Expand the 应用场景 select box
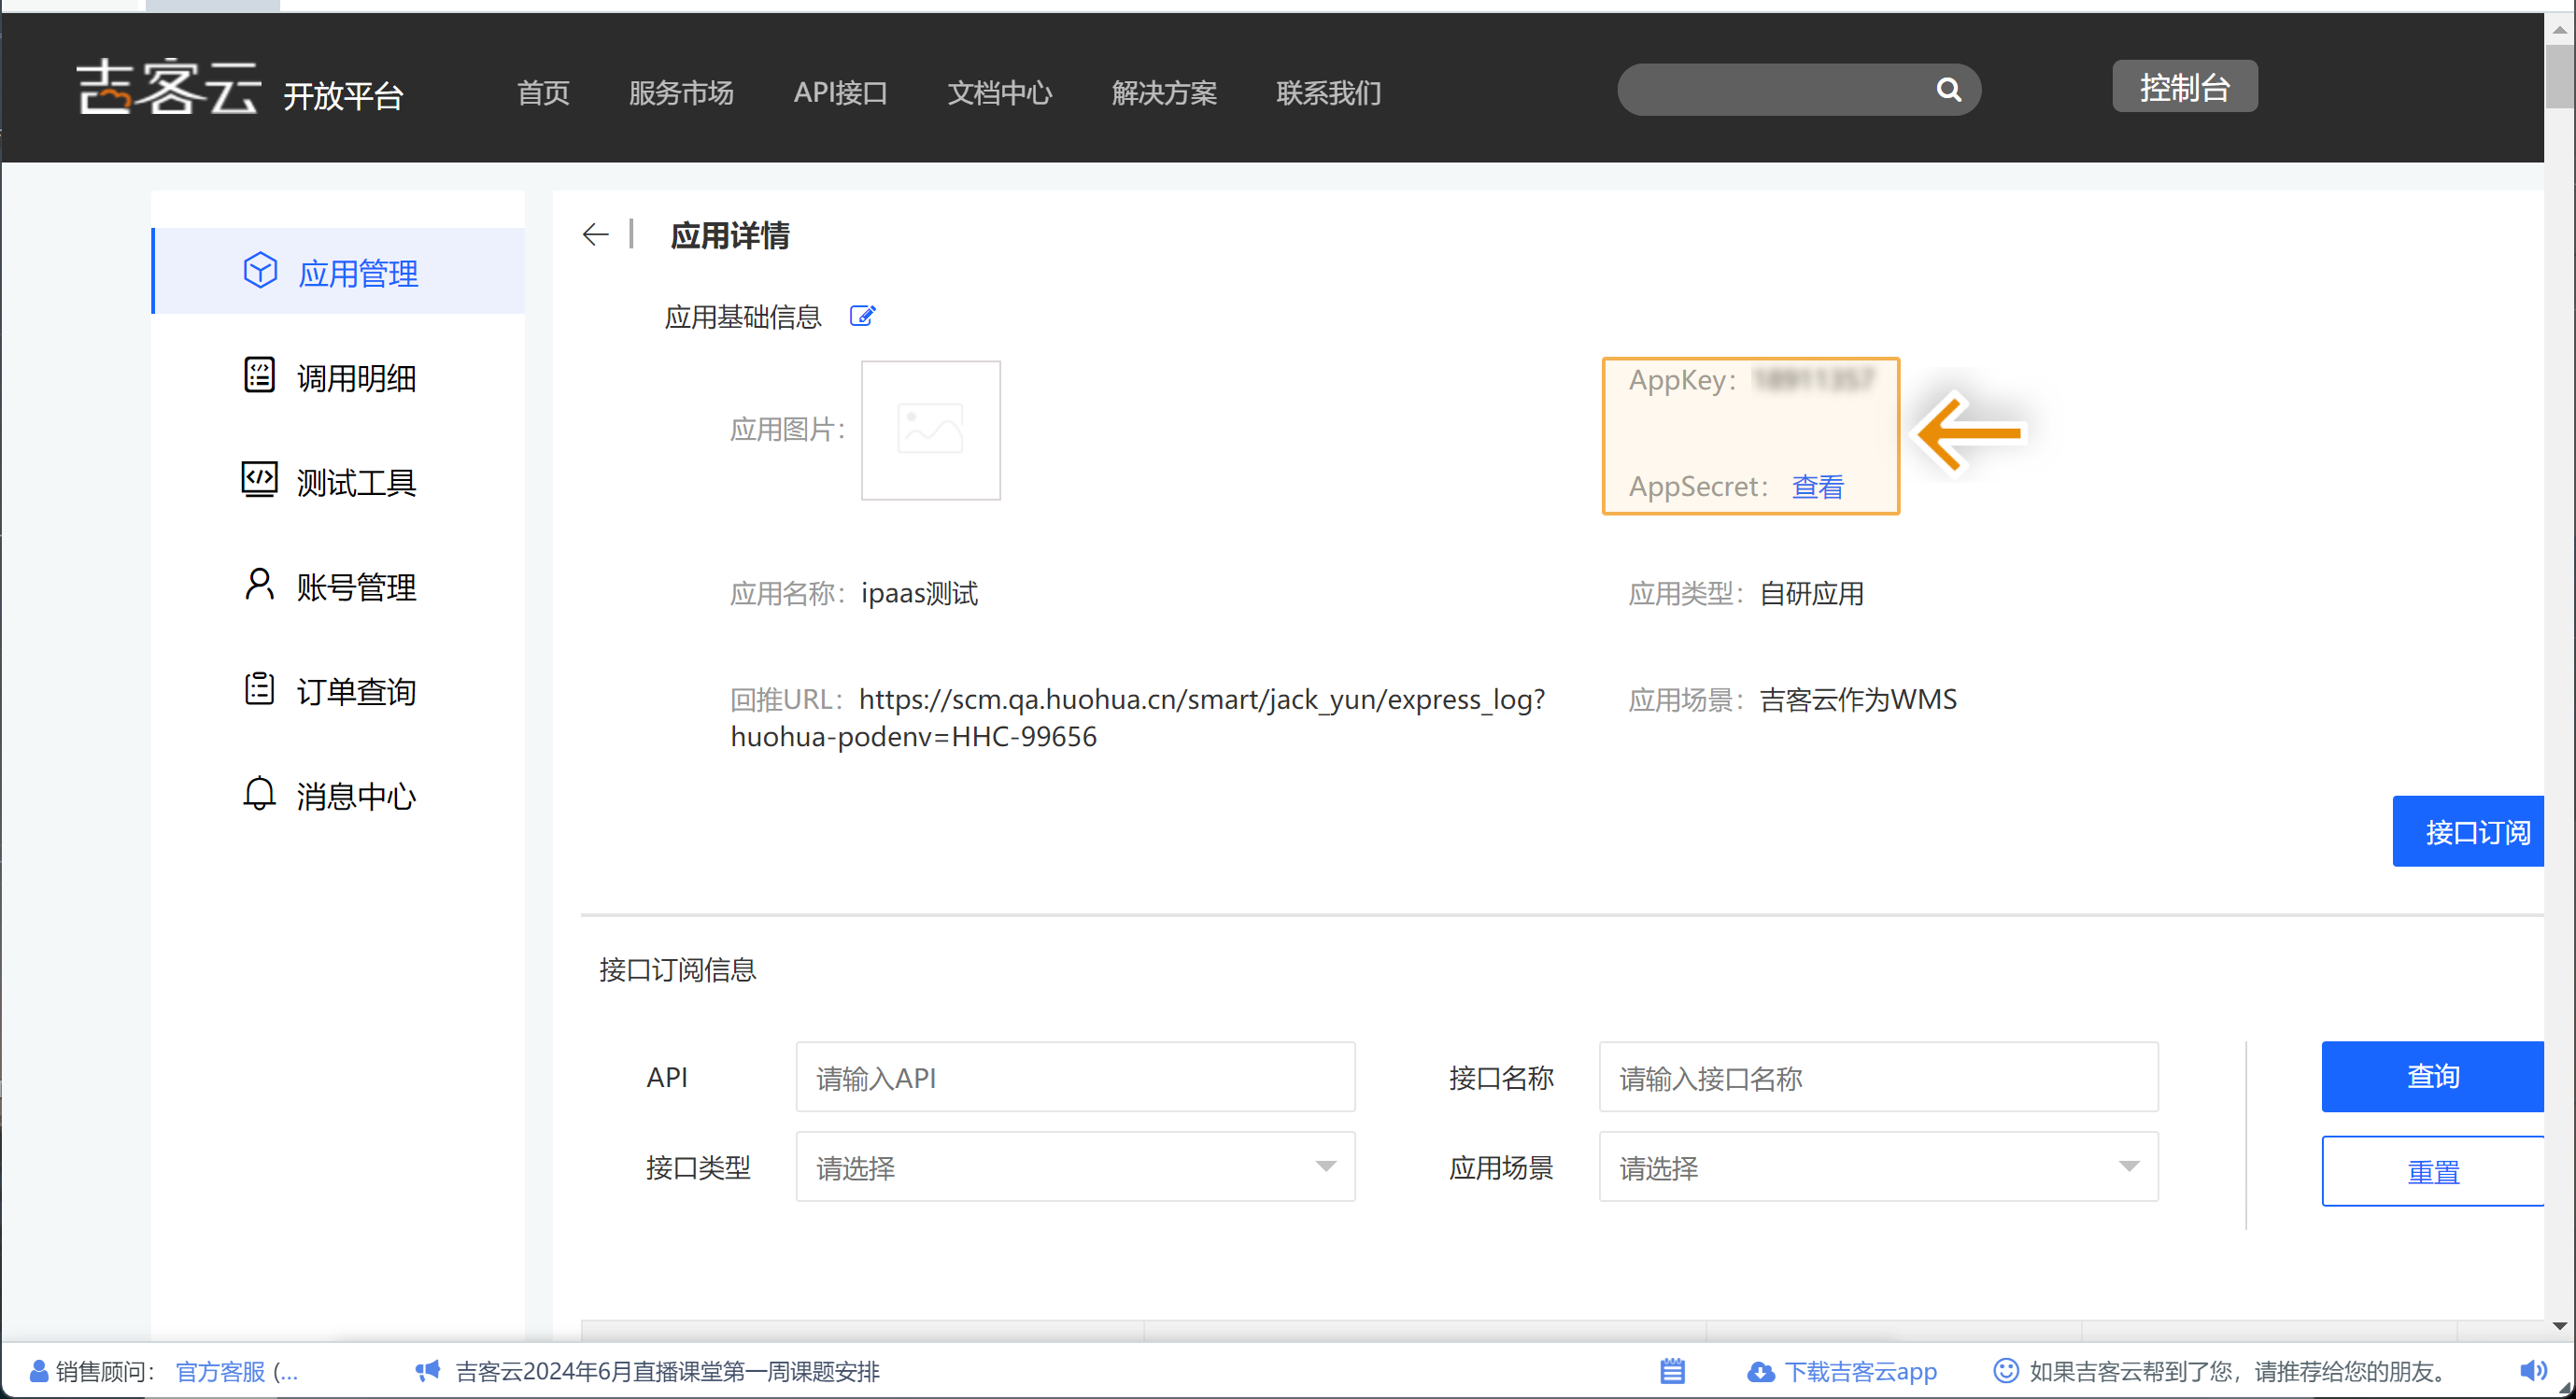Screen dimensions: 2576x1399 [1878, 1167]
